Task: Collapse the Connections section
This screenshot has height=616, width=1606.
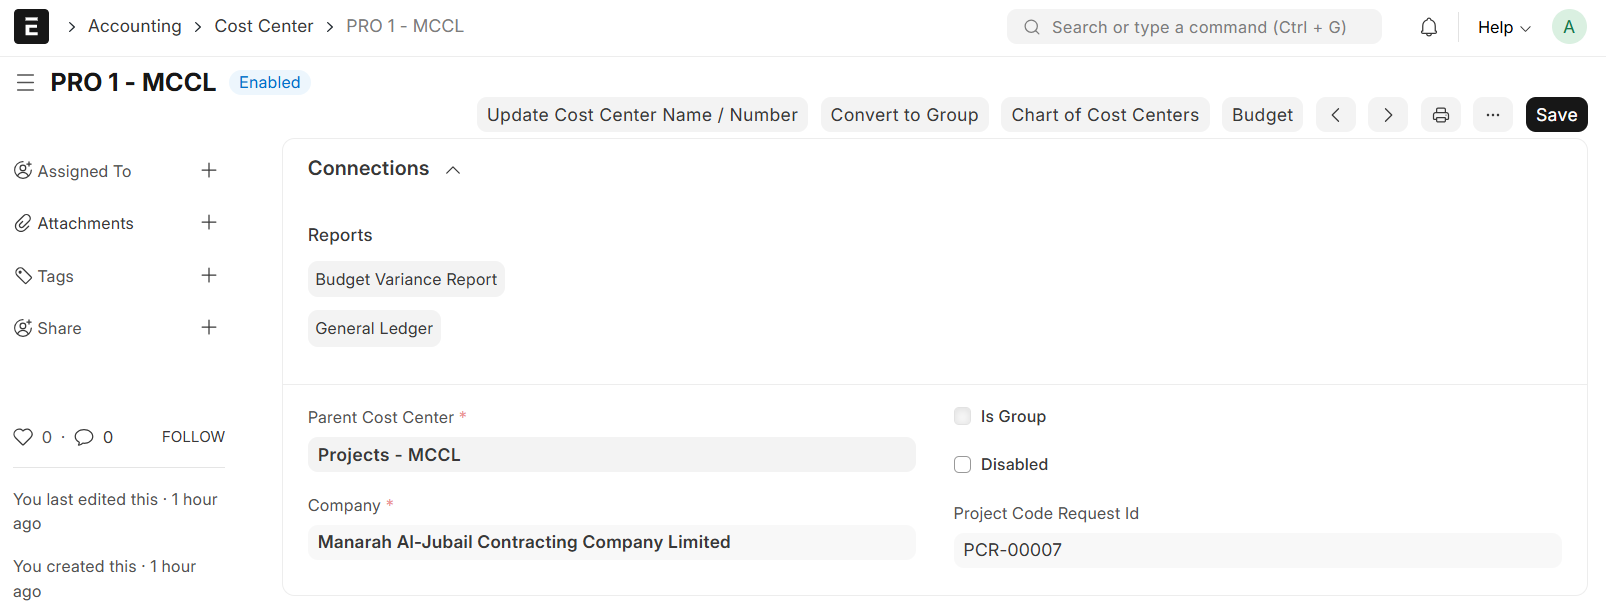Action: 453,170
